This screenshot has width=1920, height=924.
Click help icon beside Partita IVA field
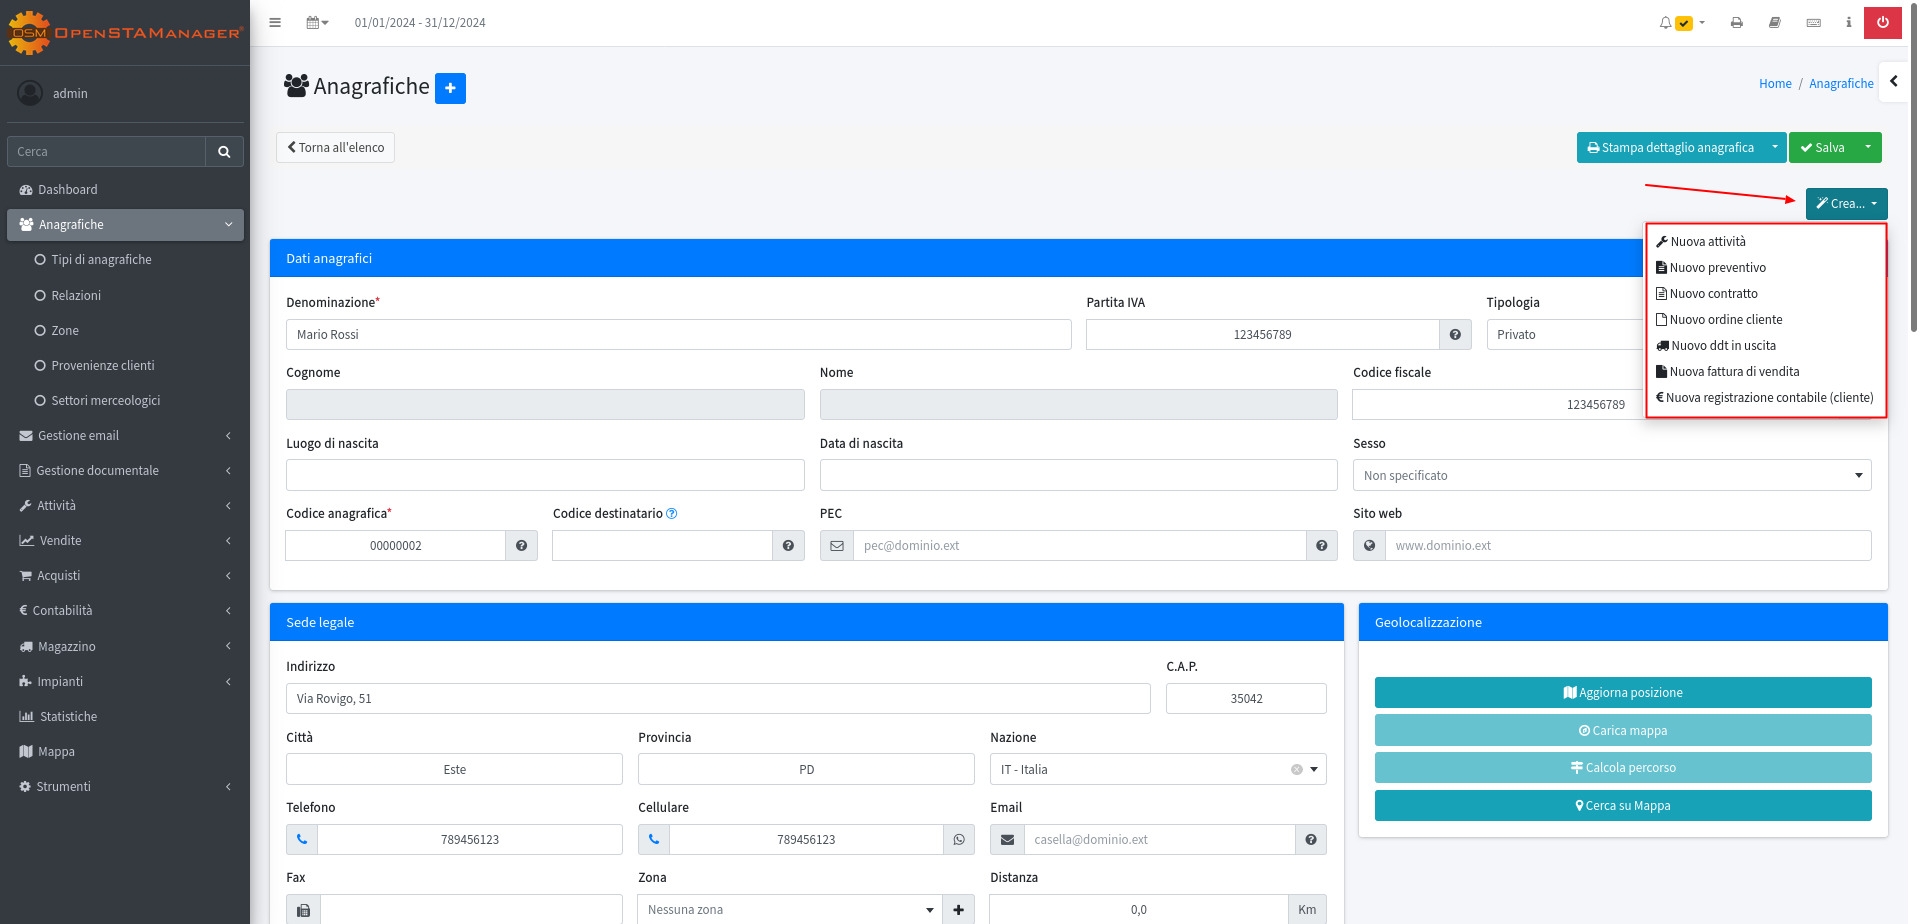pyautogui.click(x=1455, y=334)
